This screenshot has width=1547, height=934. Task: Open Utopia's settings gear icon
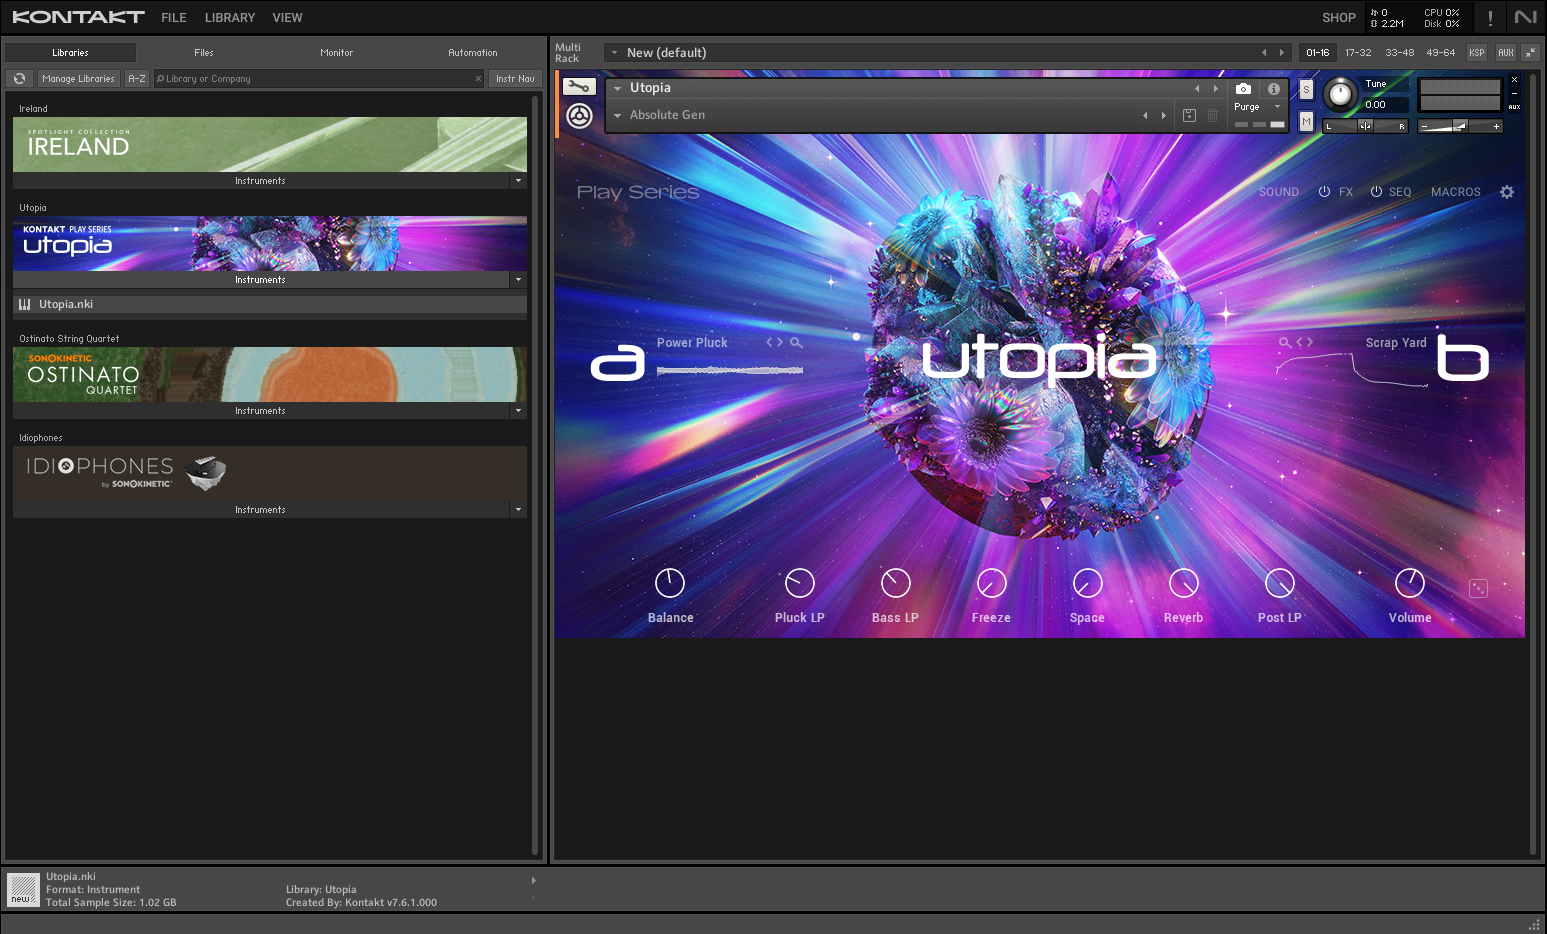[1507, 192]
